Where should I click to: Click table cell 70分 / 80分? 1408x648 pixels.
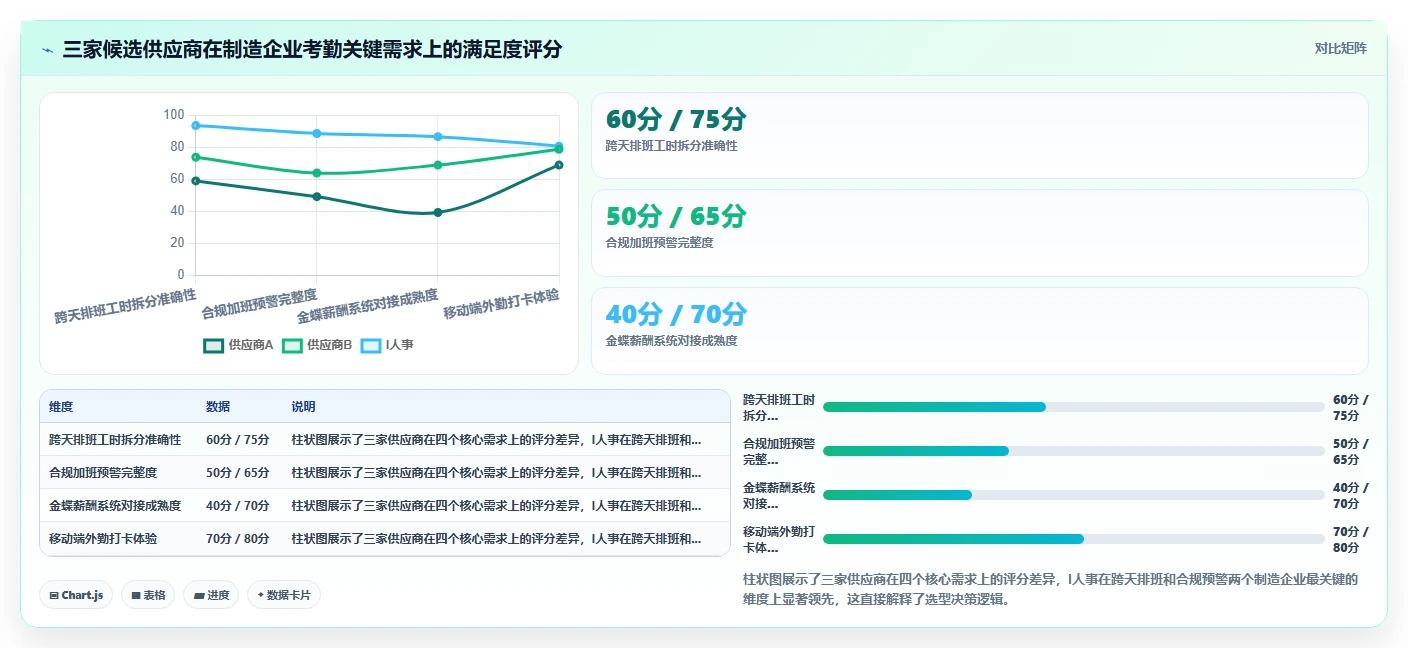238,538
